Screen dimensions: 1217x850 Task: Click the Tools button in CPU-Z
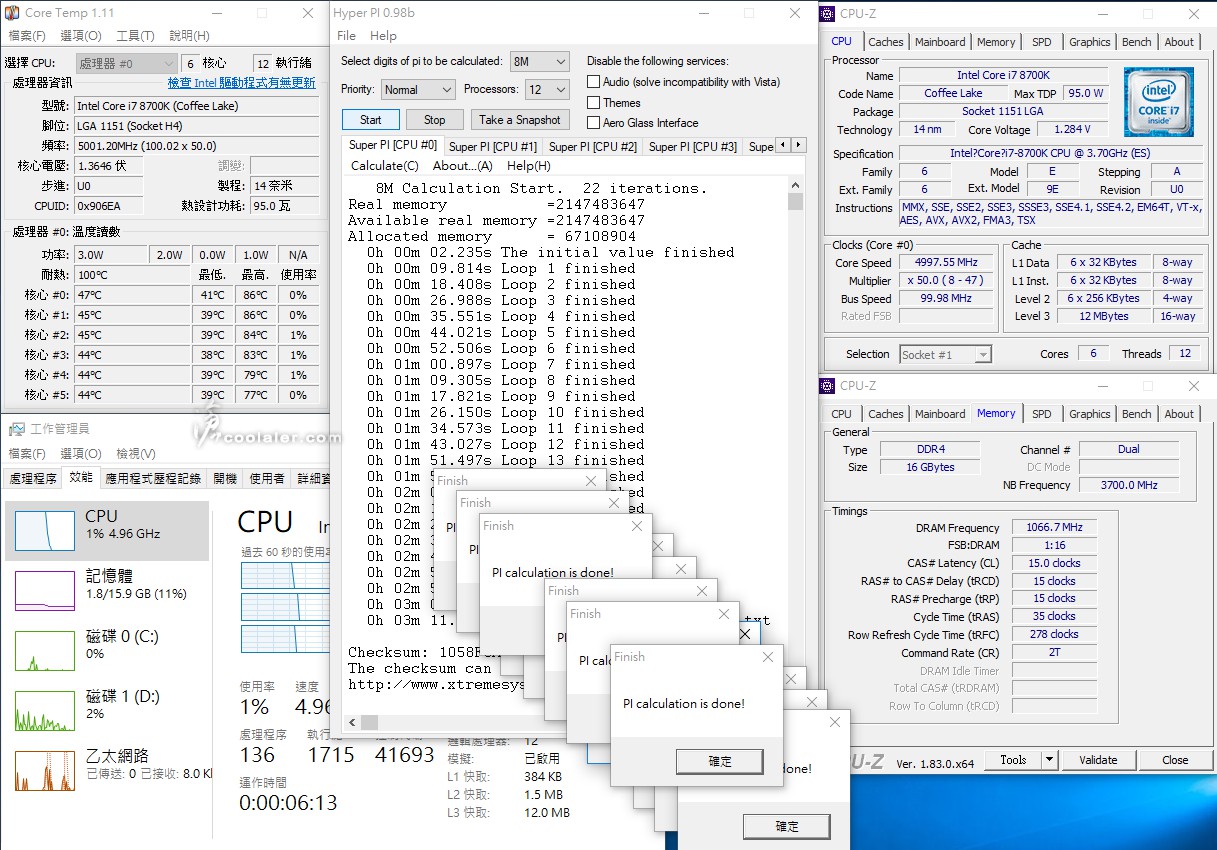(1013, 760)
